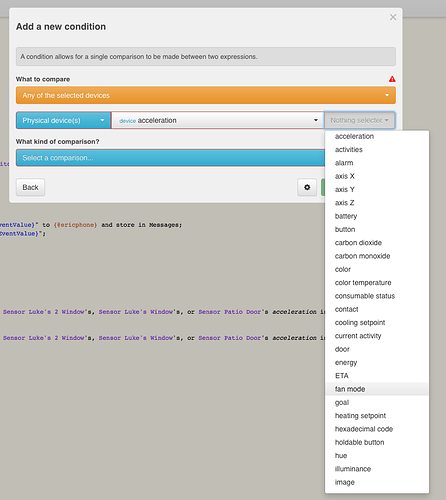The width and height of the screenshot is (446, 500).
Task: Open the 'Any of the selected devices' dropdown
Action: pyautogui.click(x=206, y=95)
